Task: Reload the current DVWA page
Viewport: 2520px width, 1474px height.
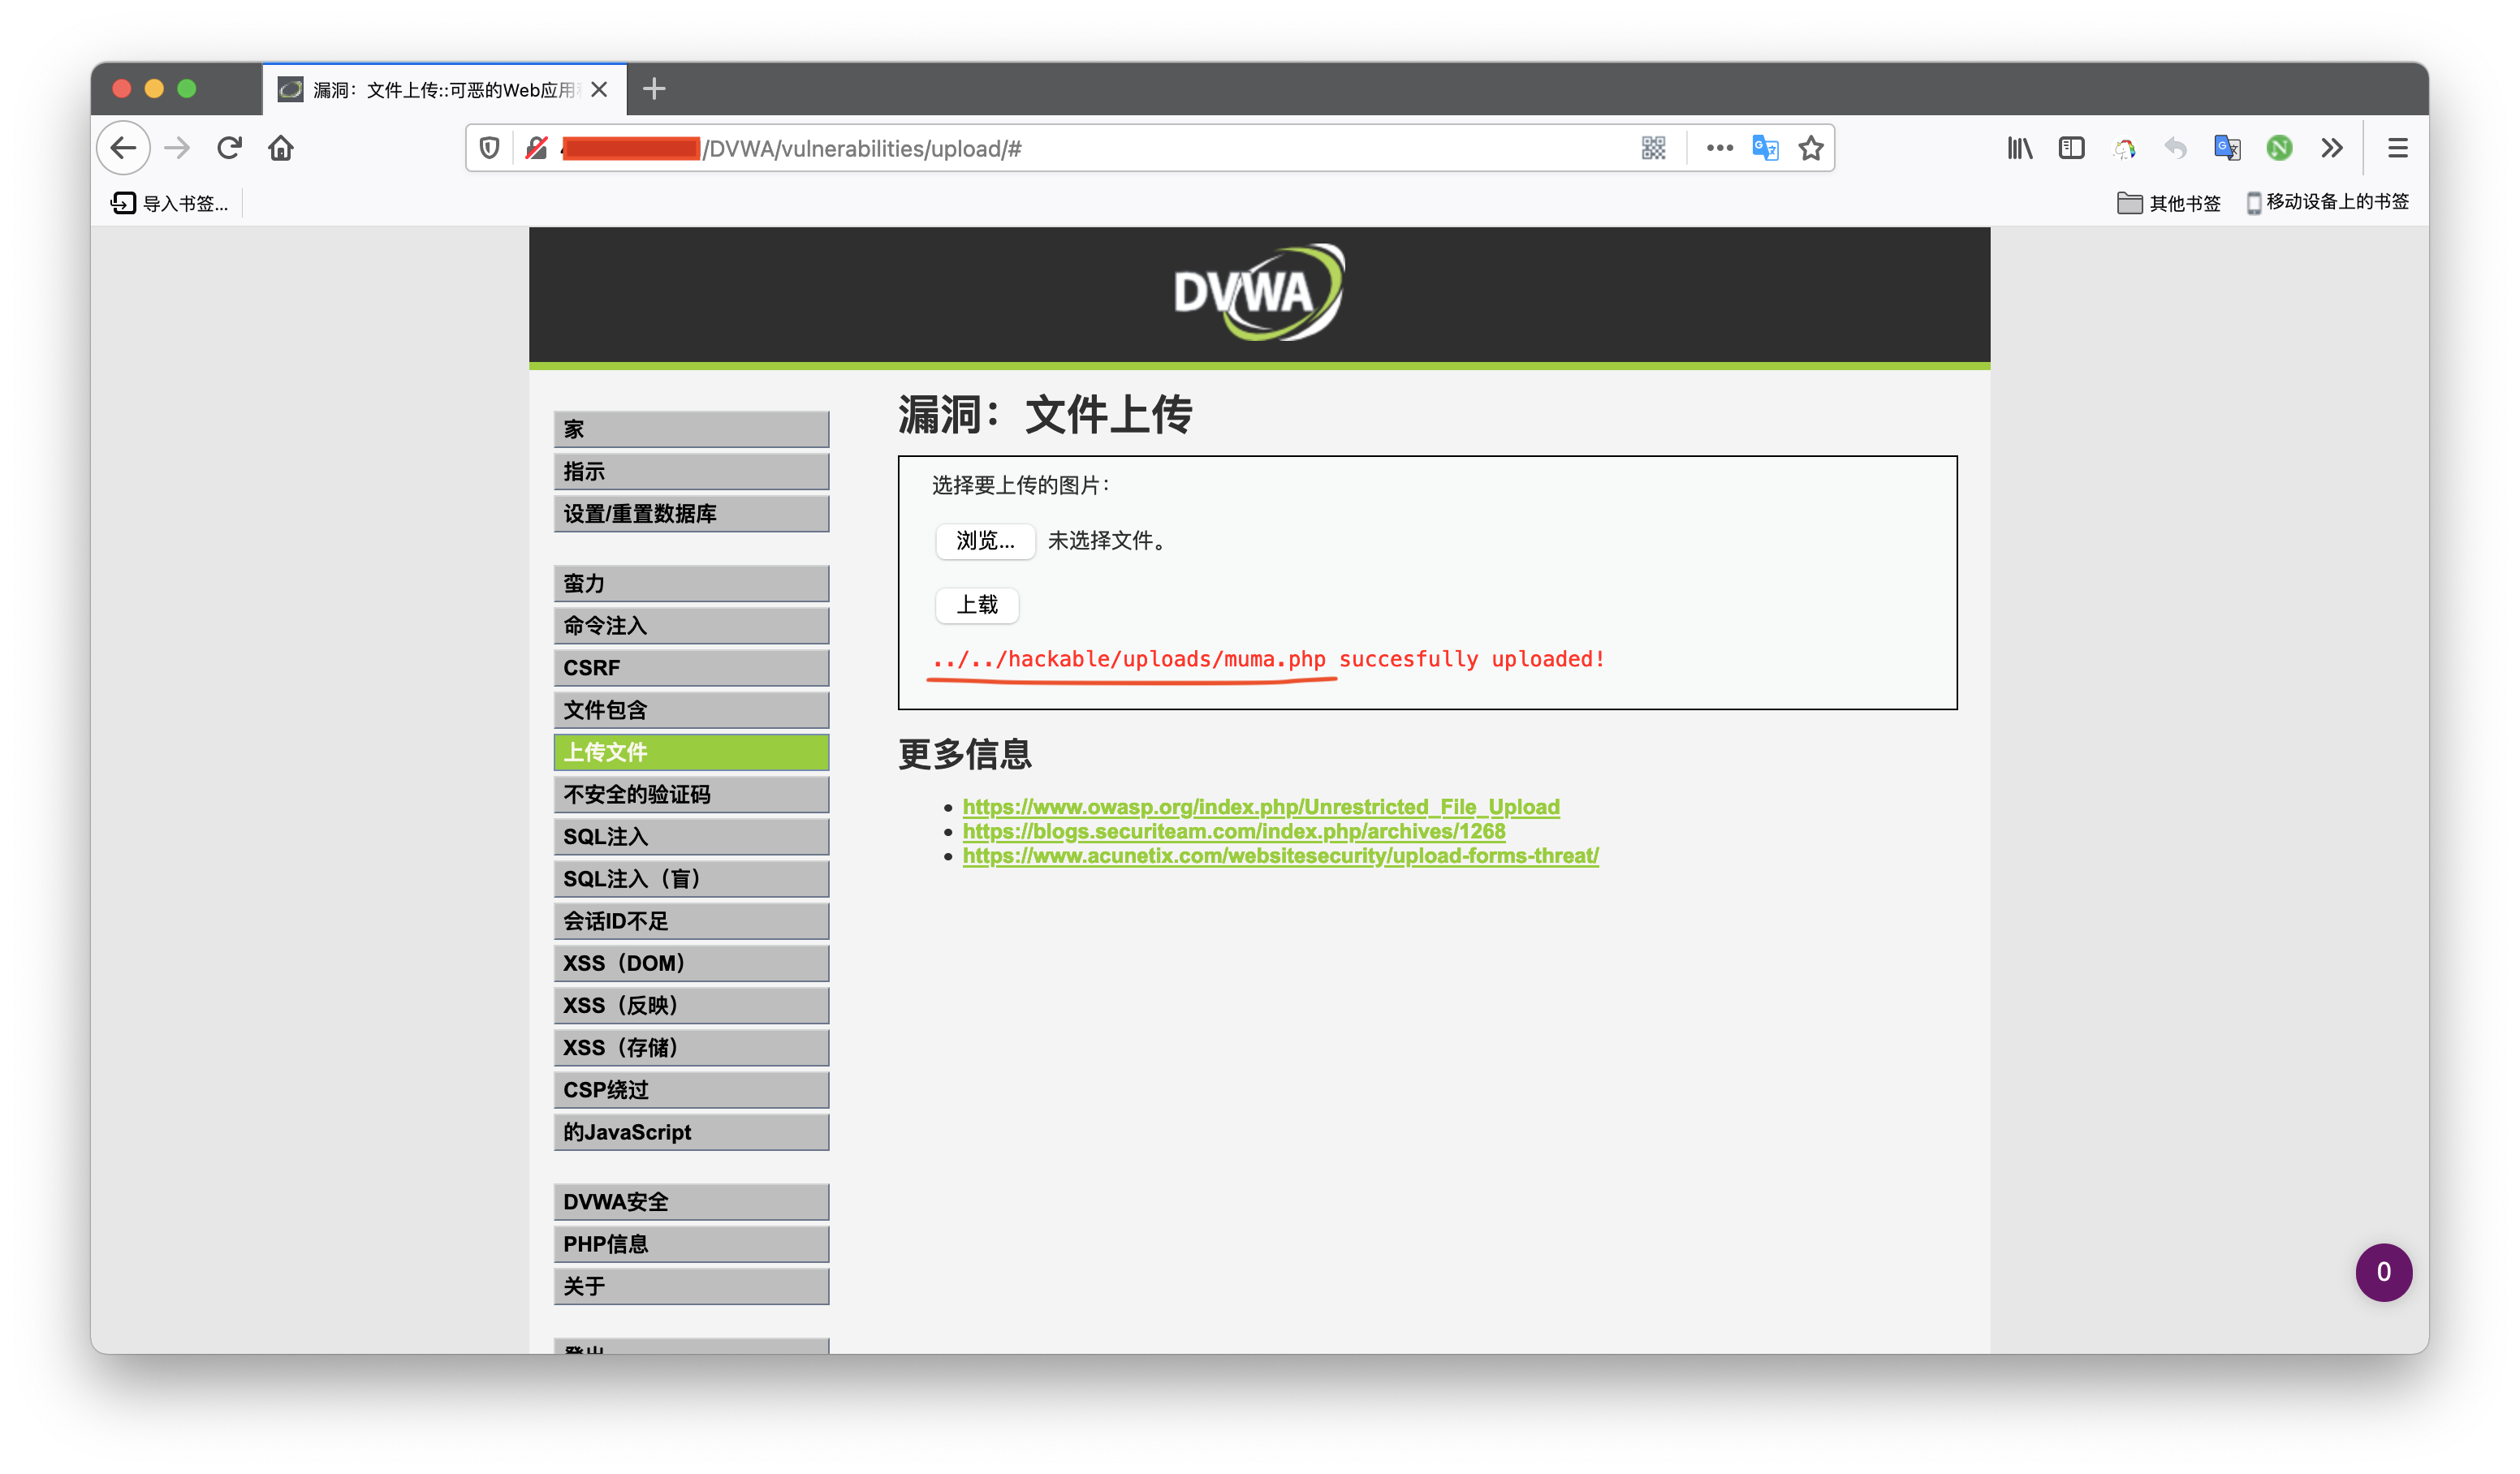Action: tap(229, 148)
